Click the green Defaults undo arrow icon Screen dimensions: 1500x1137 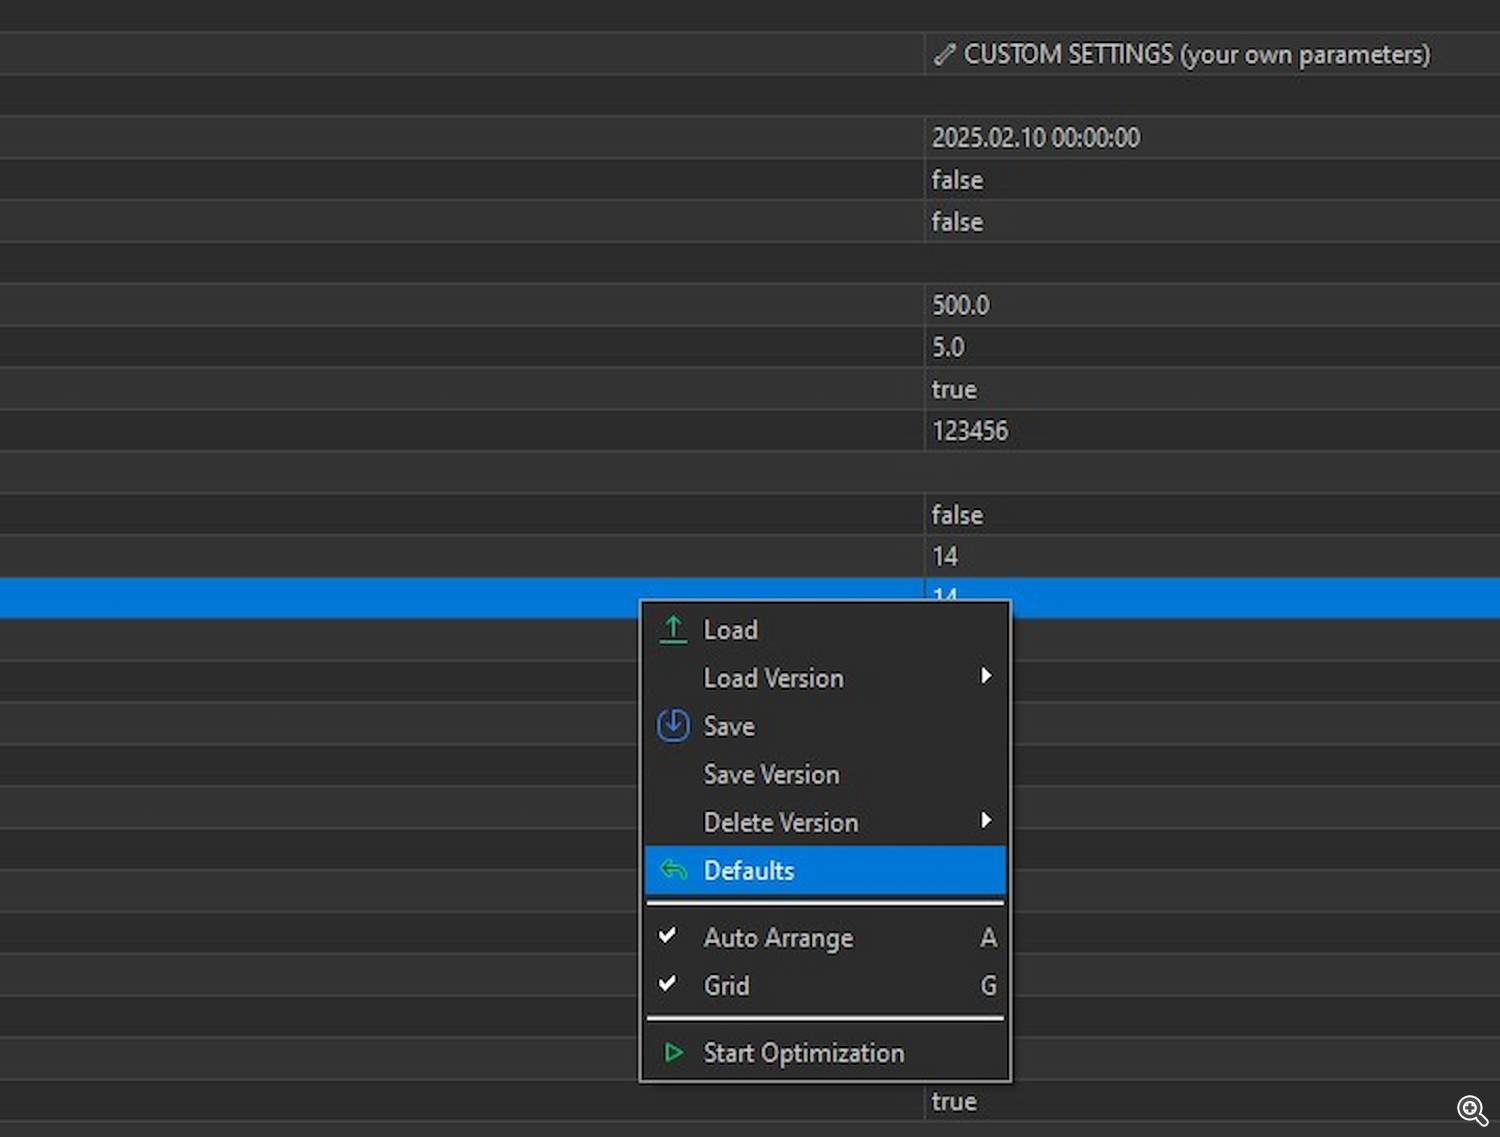(674, 870)
